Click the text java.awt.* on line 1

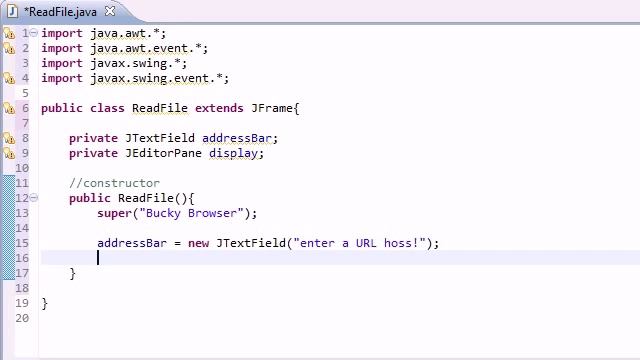pos(124,33)
